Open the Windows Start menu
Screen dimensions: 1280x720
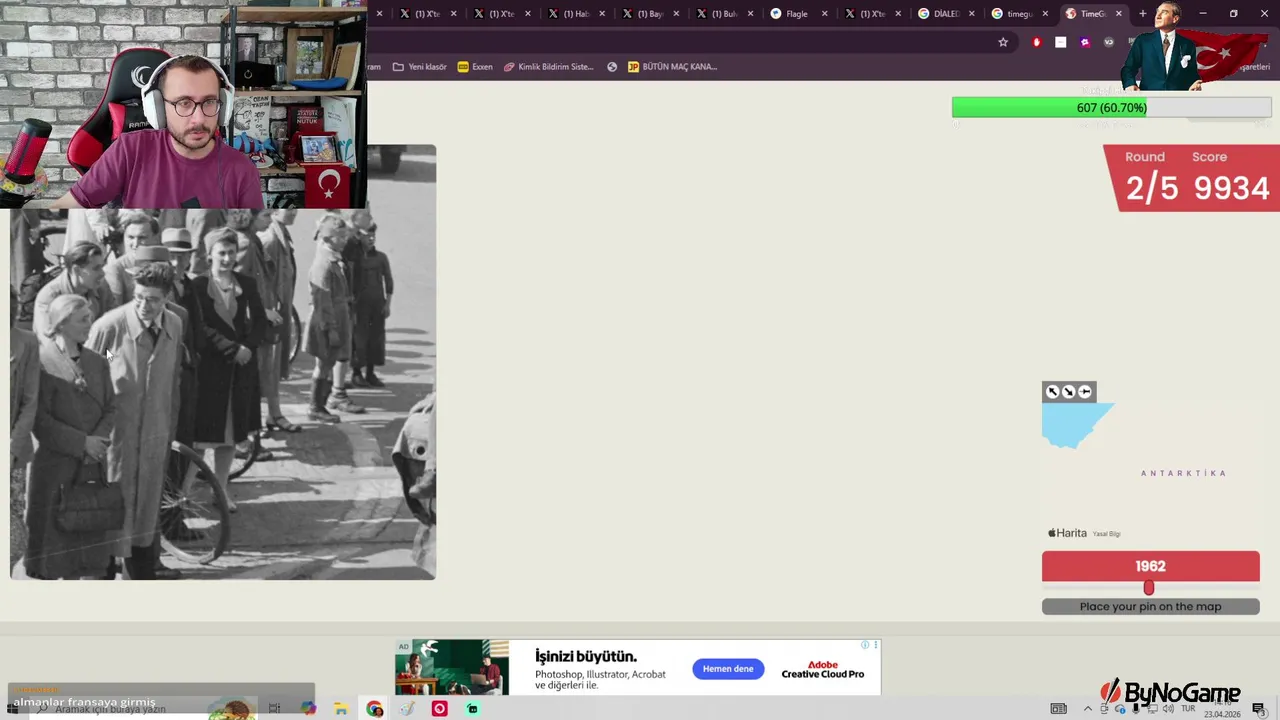pos(13,709)
